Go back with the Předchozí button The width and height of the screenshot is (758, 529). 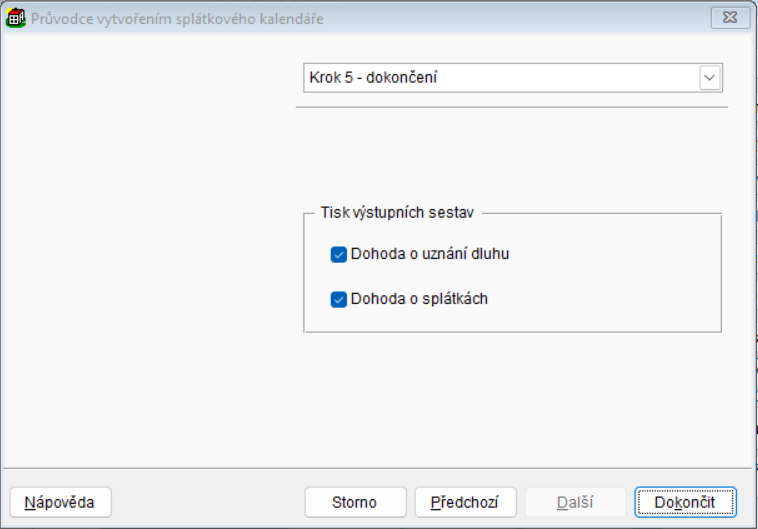coord(465,502)
